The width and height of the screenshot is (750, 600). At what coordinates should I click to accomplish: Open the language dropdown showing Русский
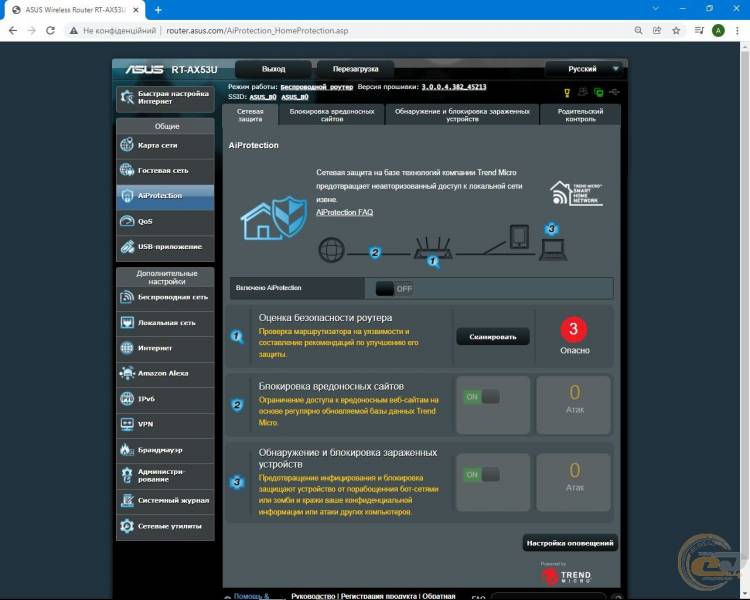point(584,69)
